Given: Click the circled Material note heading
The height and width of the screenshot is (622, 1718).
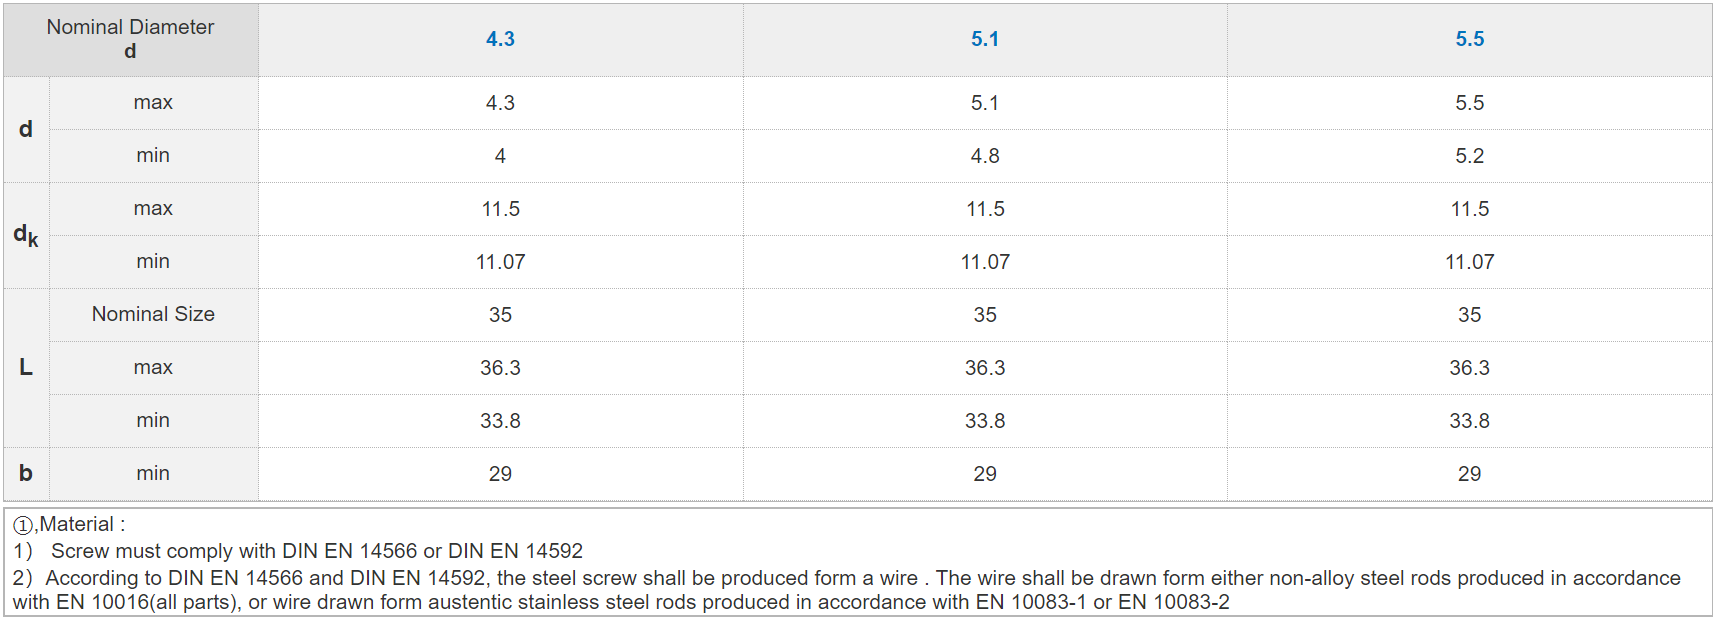Looking at the screenshot, I should coord(70,524).
